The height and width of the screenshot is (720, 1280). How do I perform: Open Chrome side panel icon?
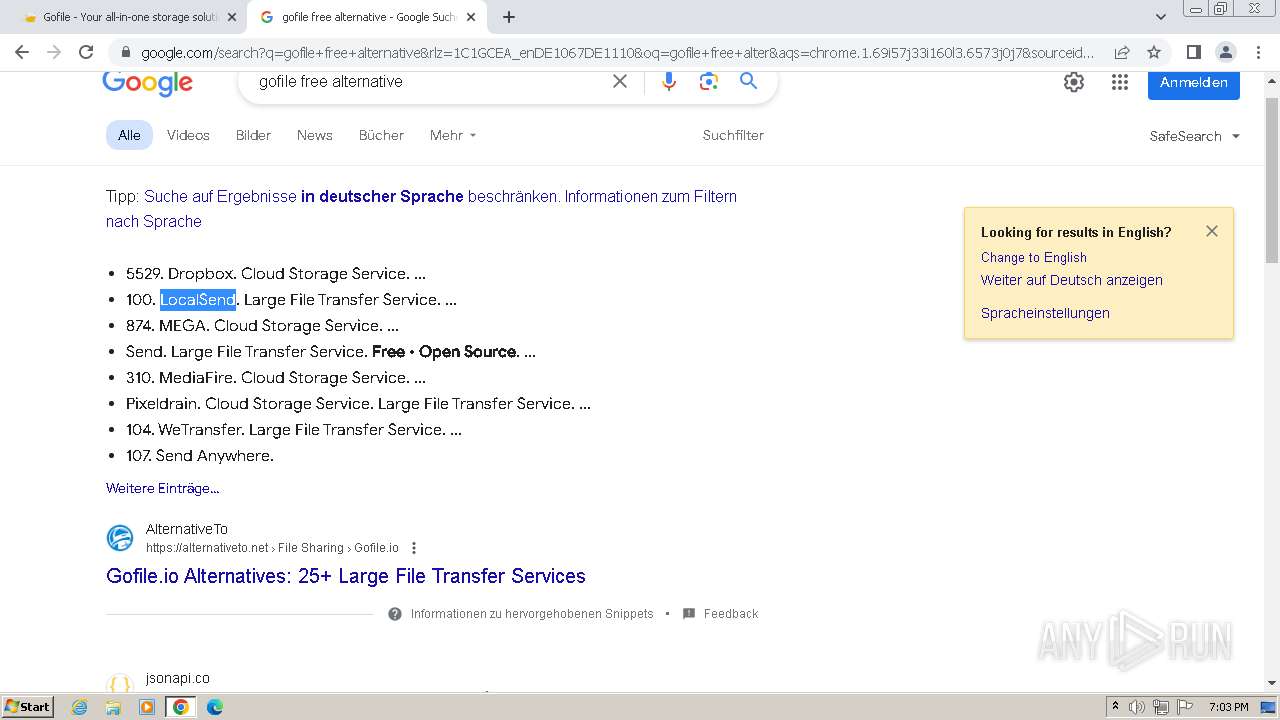(x=1193, y=52)
